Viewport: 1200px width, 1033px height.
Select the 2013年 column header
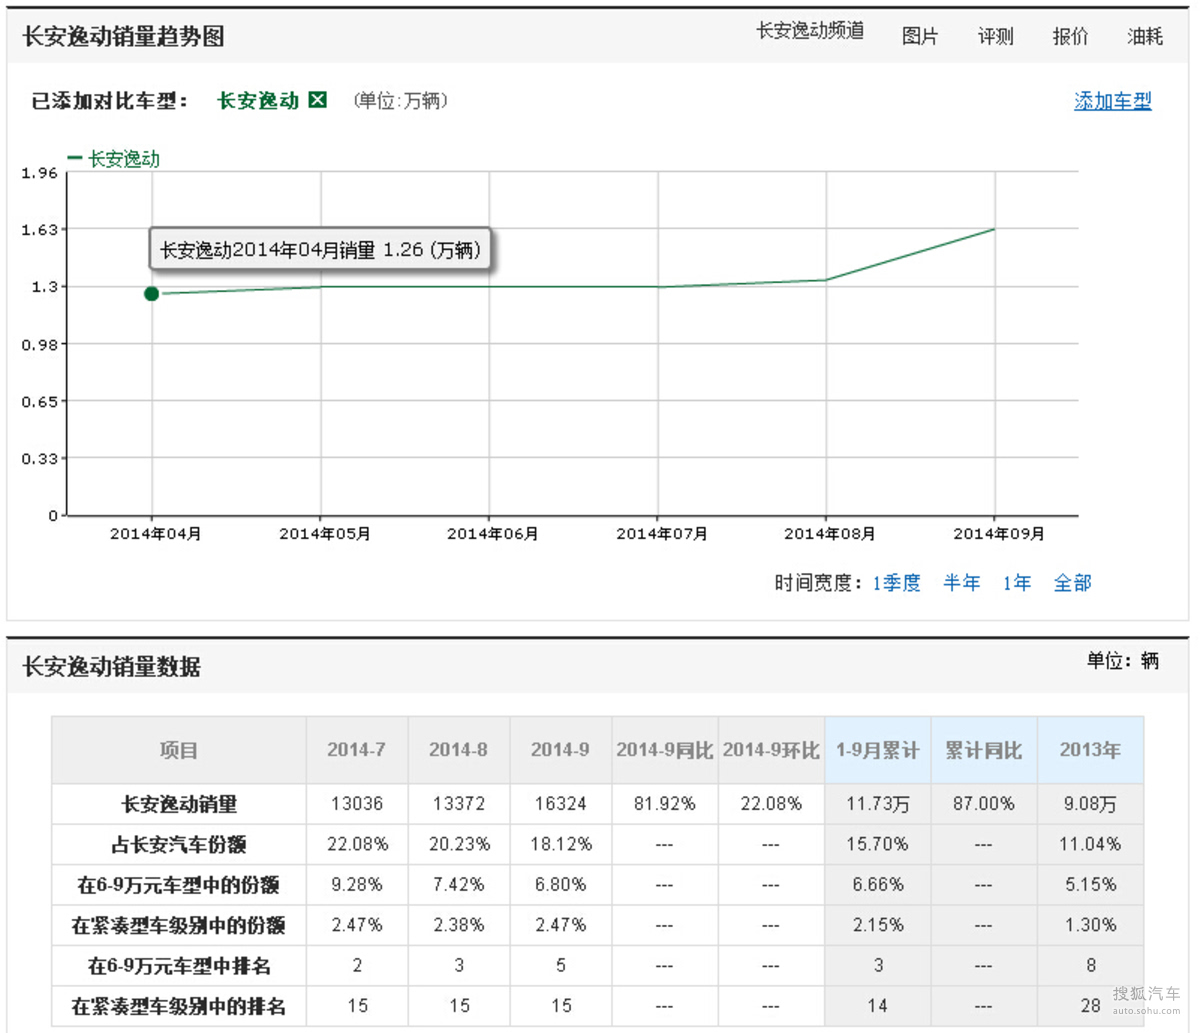click(x=1090, y=750)
